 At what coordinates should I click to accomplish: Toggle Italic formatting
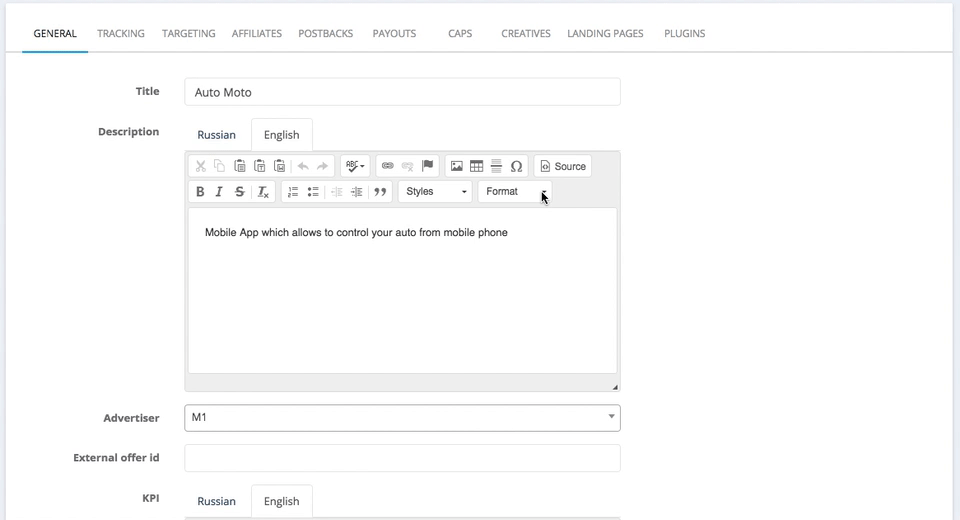coord(219,192)
